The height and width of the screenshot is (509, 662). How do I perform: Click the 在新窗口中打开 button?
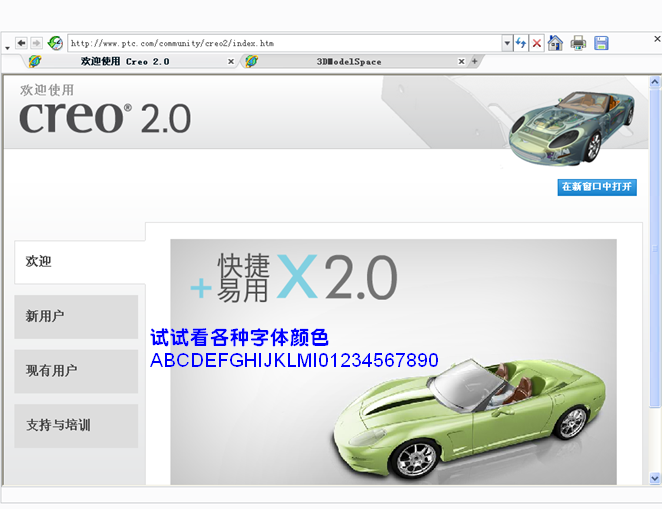pos(596,187)
